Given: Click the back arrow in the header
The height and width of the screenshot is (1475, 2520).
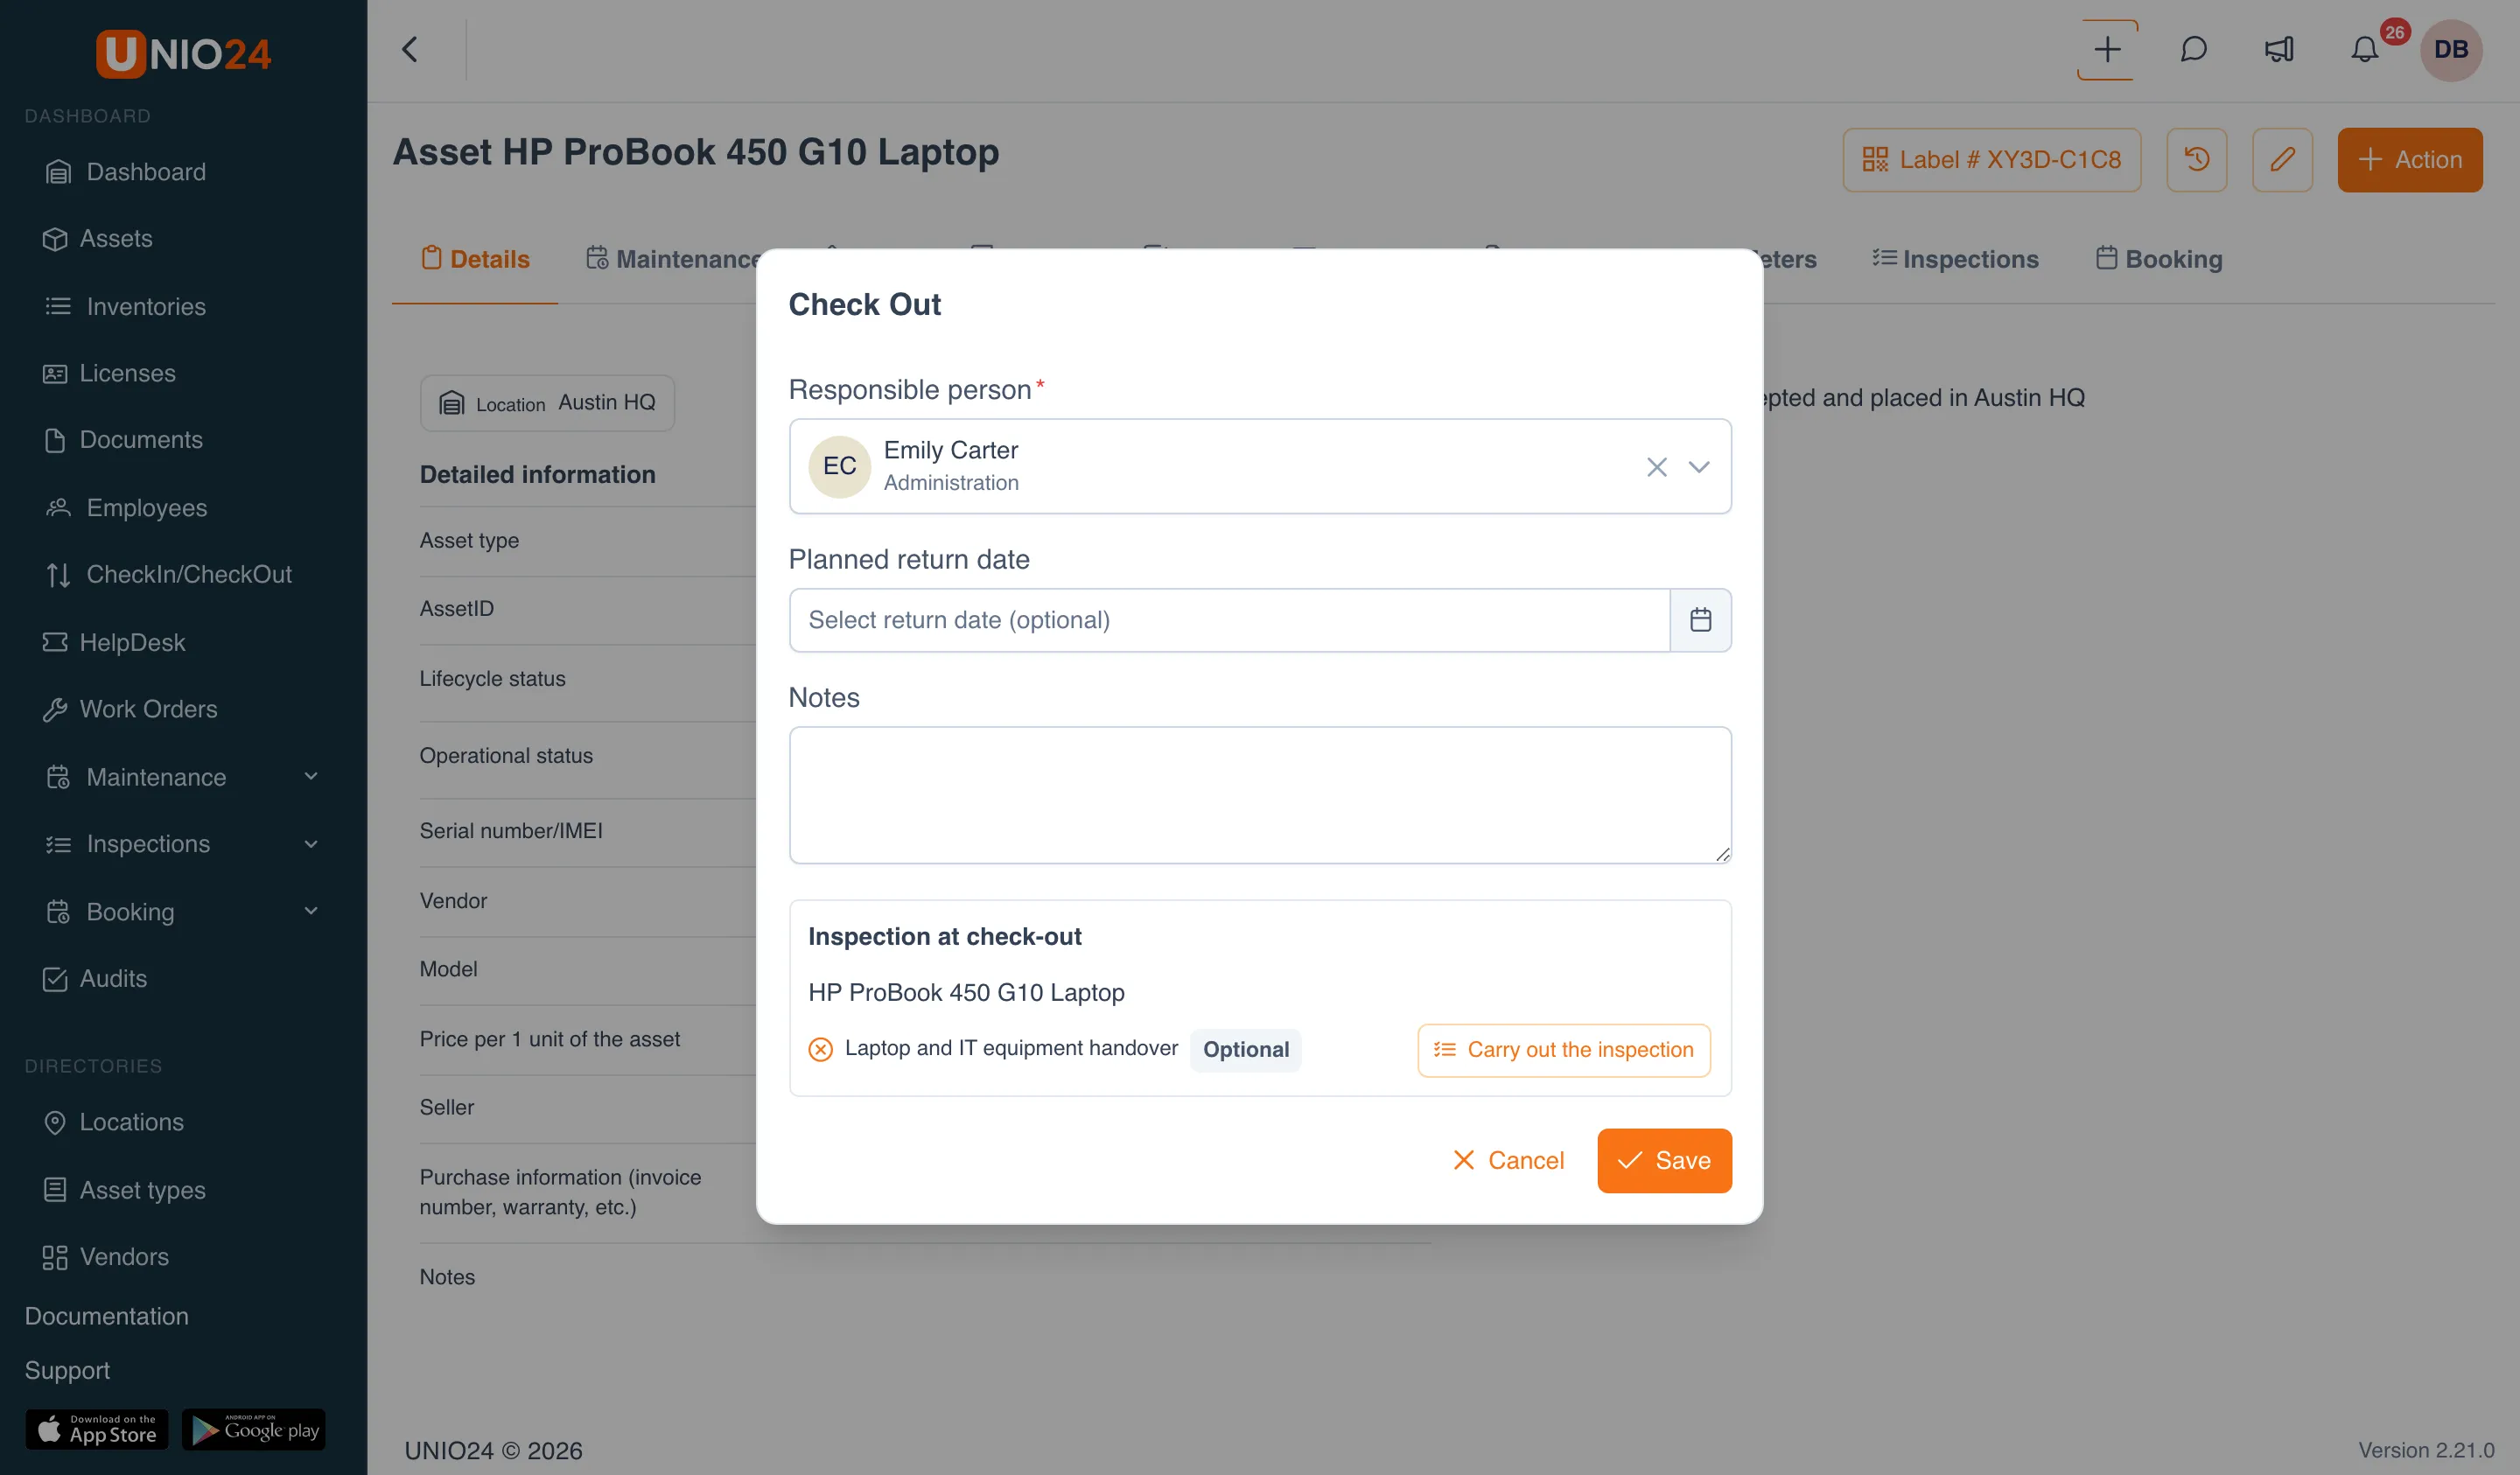Looking at the screenshot, I should coord(410,49).
